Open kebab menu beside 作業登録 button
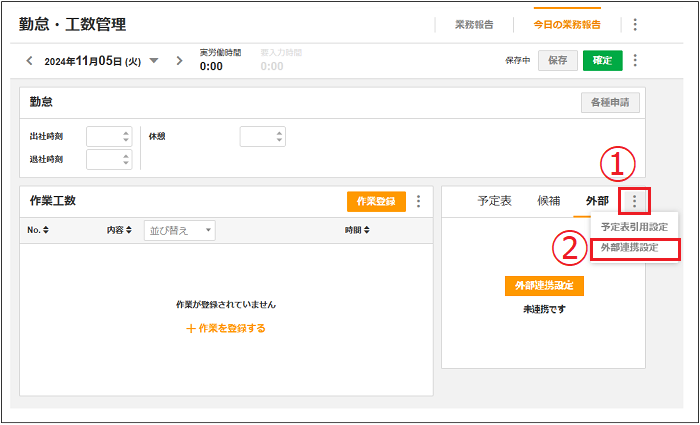The width and height of the screenshot is (700, 425). [418, 201]
